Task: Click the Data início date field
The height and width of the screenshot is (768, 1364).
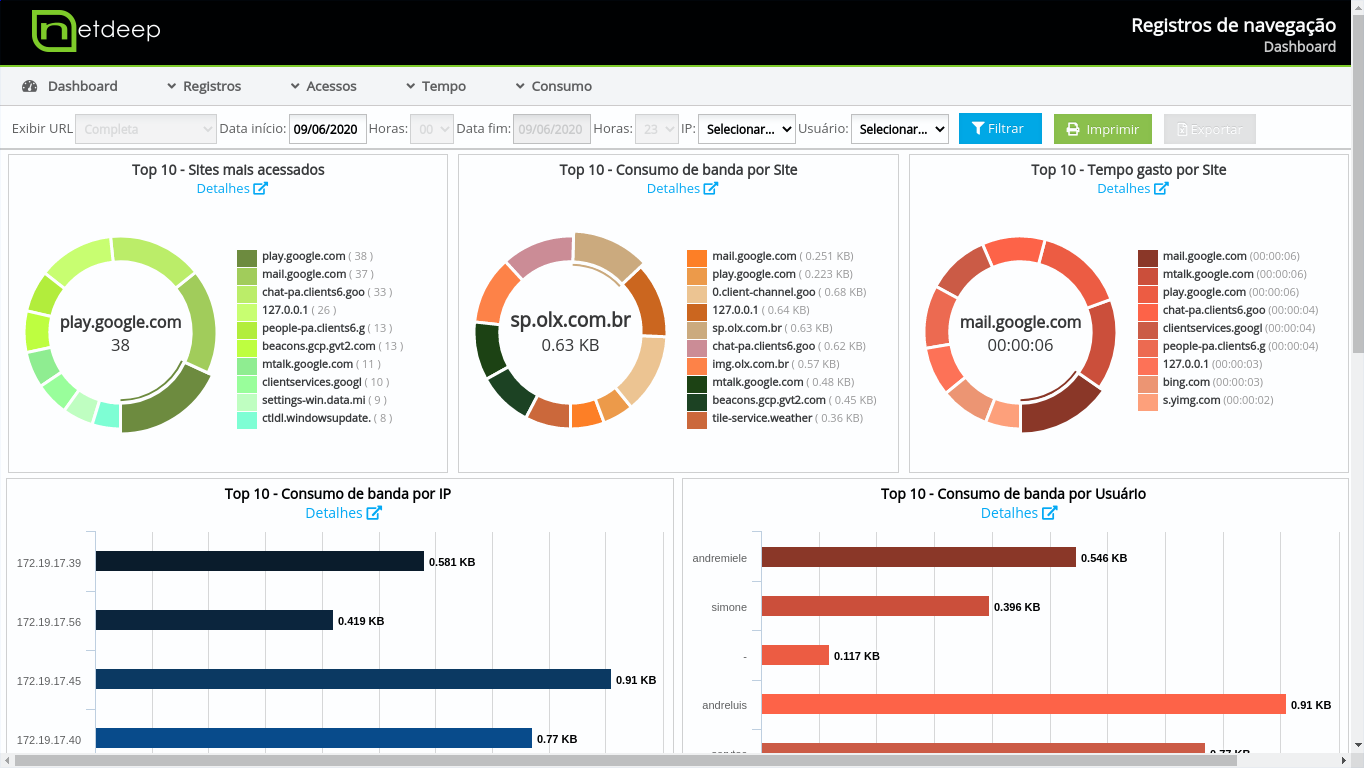Action: coord(327,129)
